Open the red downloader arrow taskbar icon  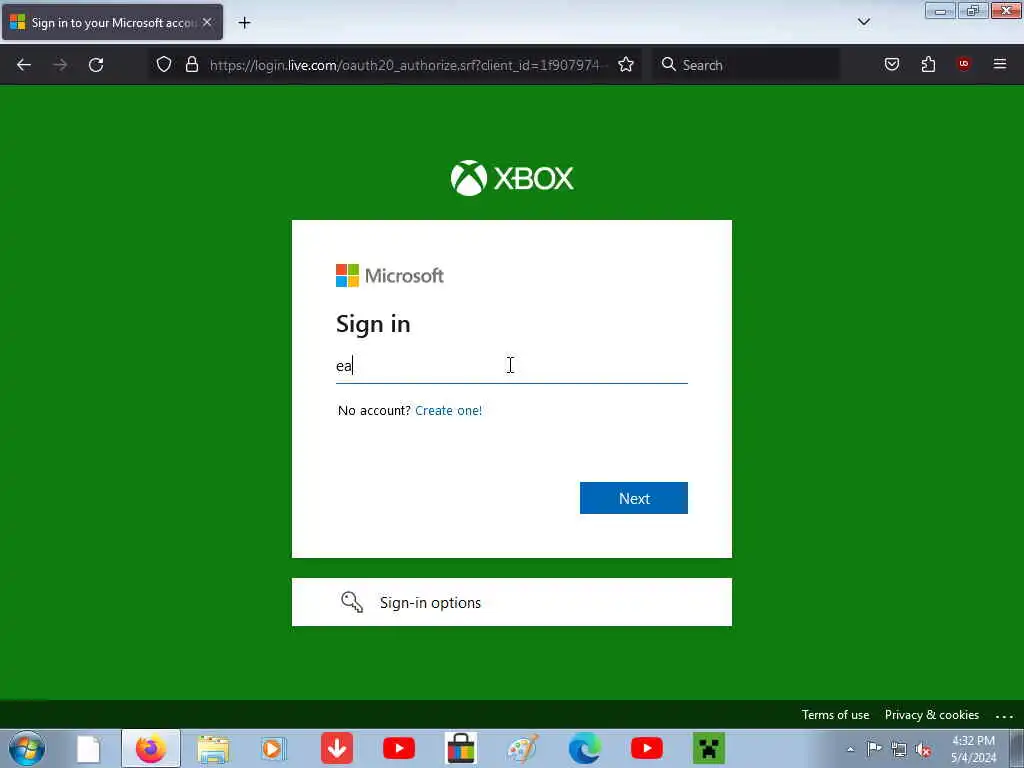[x=337, y=748]
